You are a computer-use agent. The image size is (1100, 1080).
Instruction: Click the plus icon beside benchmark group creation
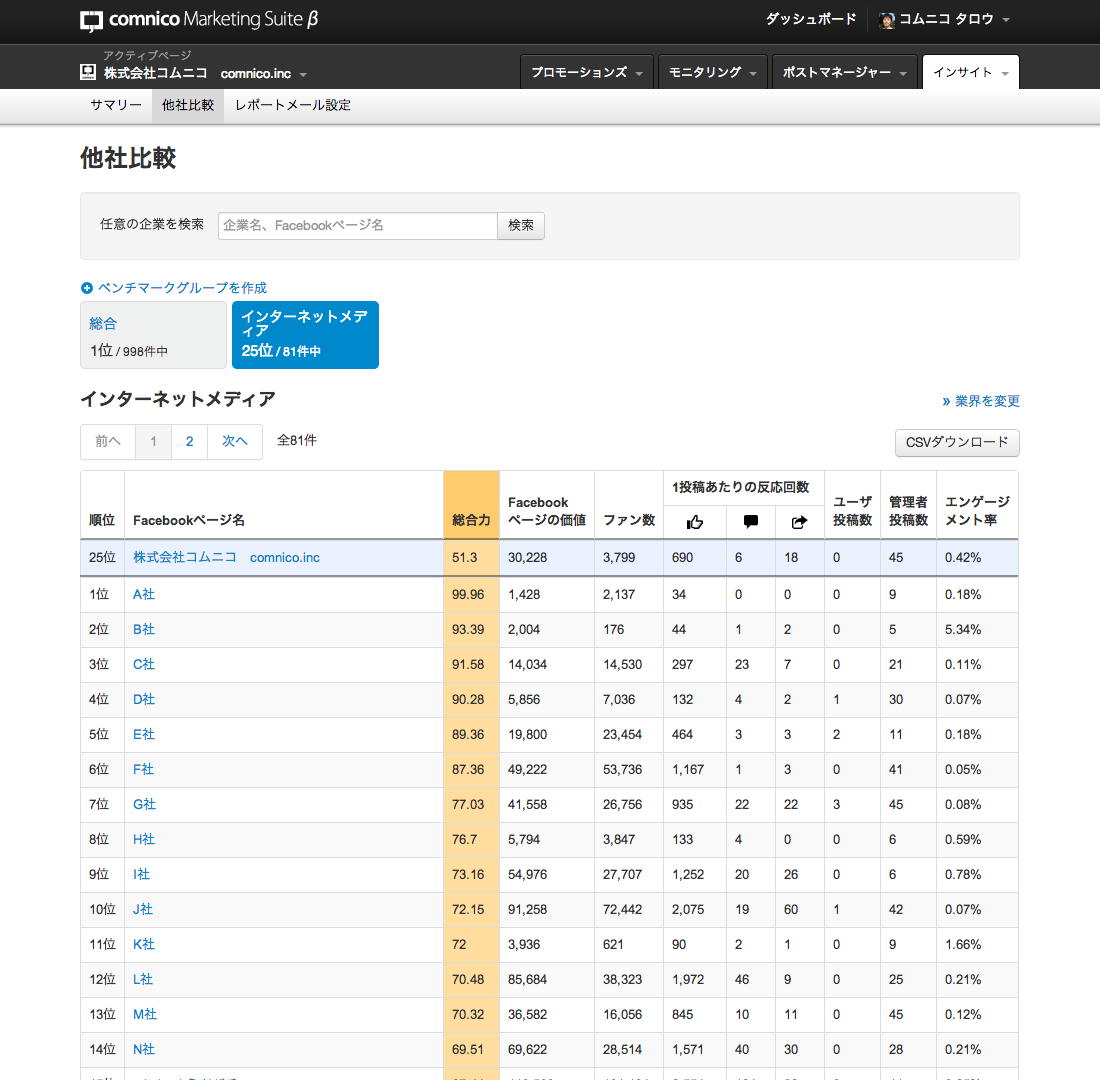(87, 288)
